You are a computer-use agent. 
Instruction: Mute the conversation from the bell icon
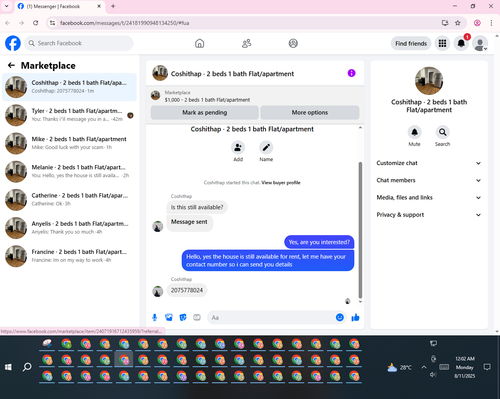414,132
